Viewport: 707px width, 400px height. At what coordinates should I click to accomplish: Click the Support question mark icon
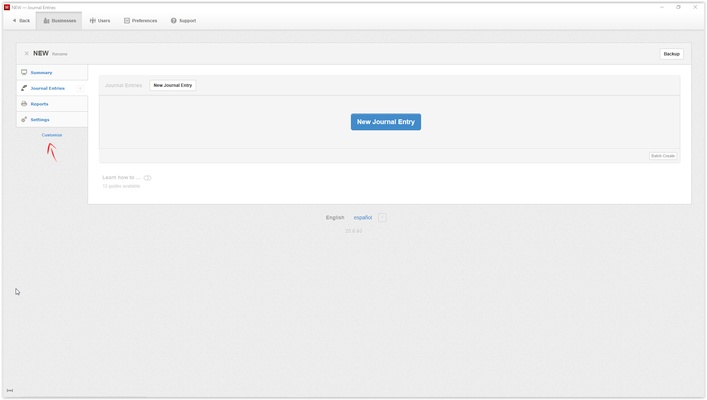[x=174, y=21]
